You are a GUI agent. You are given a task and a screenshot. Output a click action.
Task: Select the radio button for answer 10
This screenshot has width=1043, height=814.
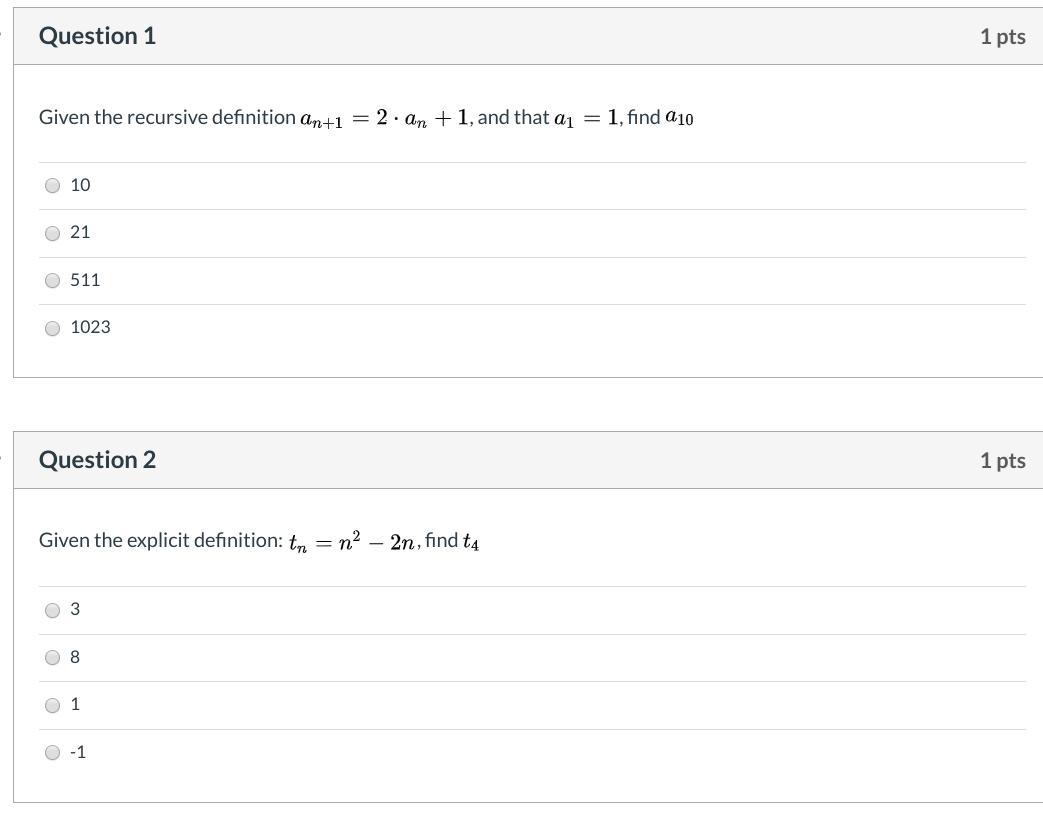(53, 185)
